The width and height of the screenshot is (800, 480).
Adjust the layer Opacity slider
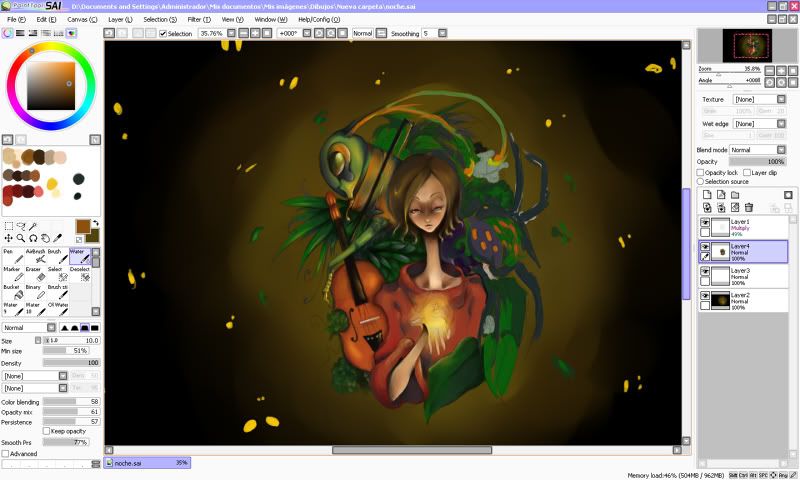757,162
